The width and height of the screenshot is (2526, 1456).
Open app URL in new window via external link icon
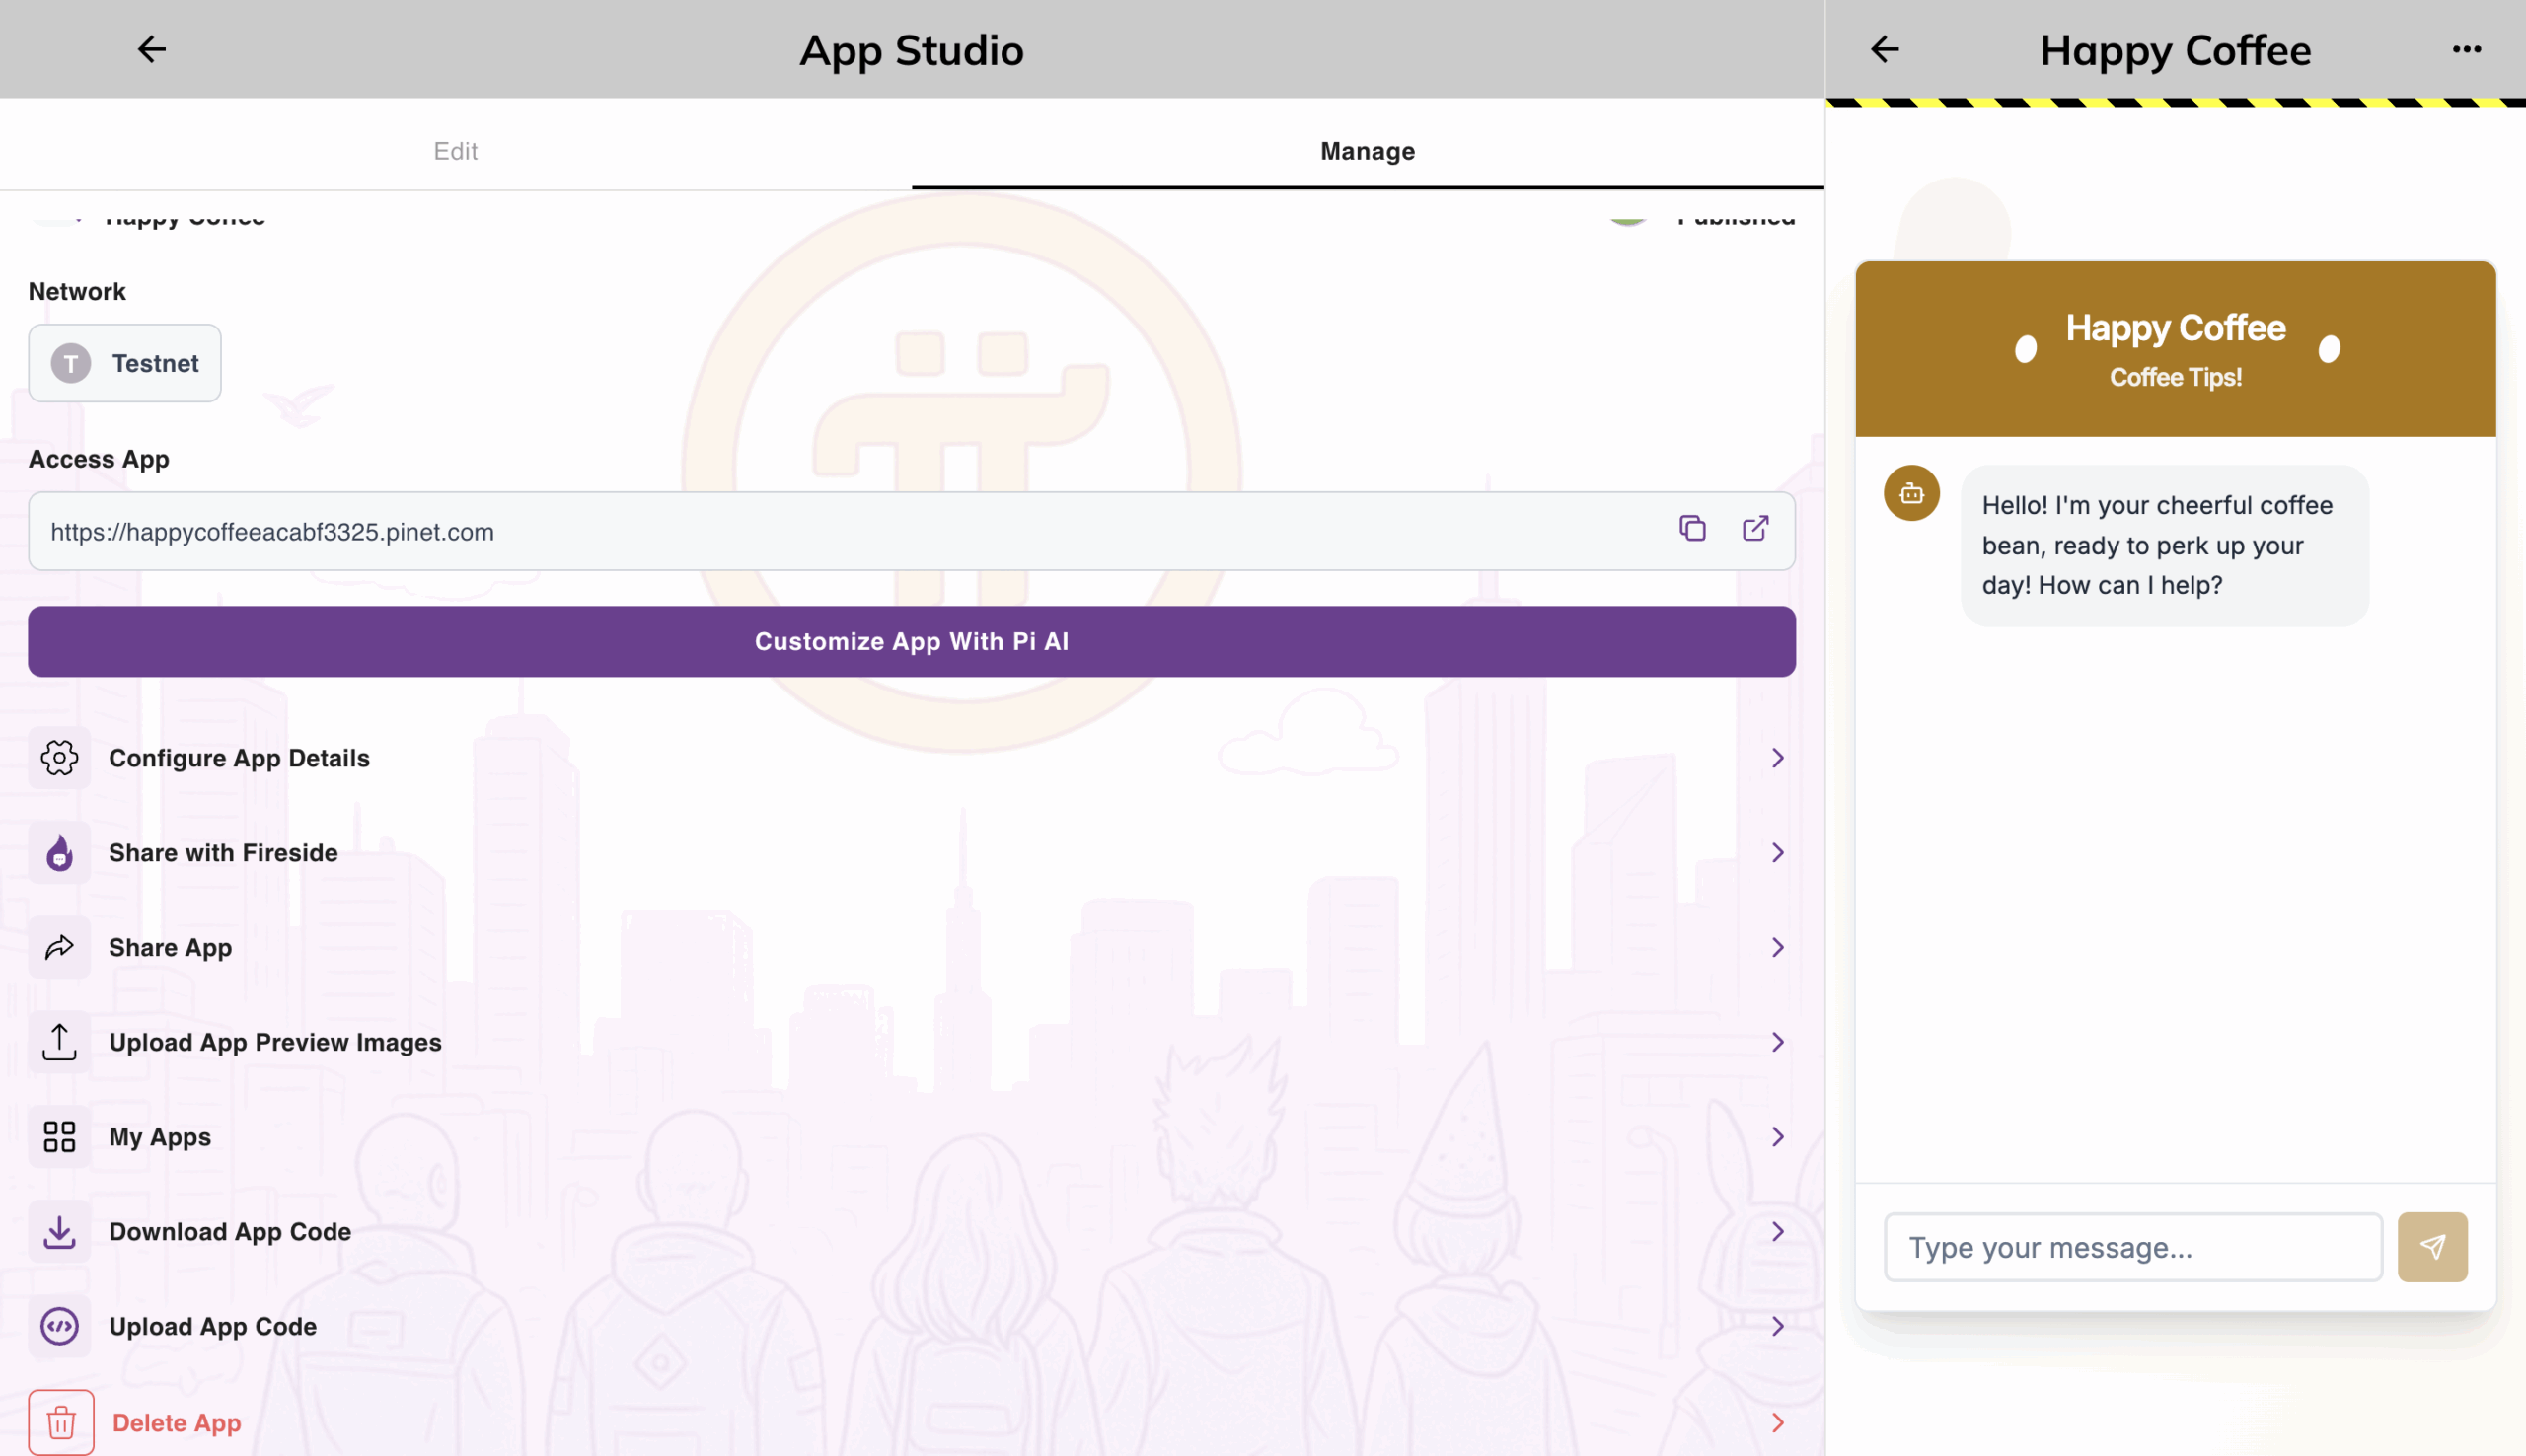(1756, 529)
